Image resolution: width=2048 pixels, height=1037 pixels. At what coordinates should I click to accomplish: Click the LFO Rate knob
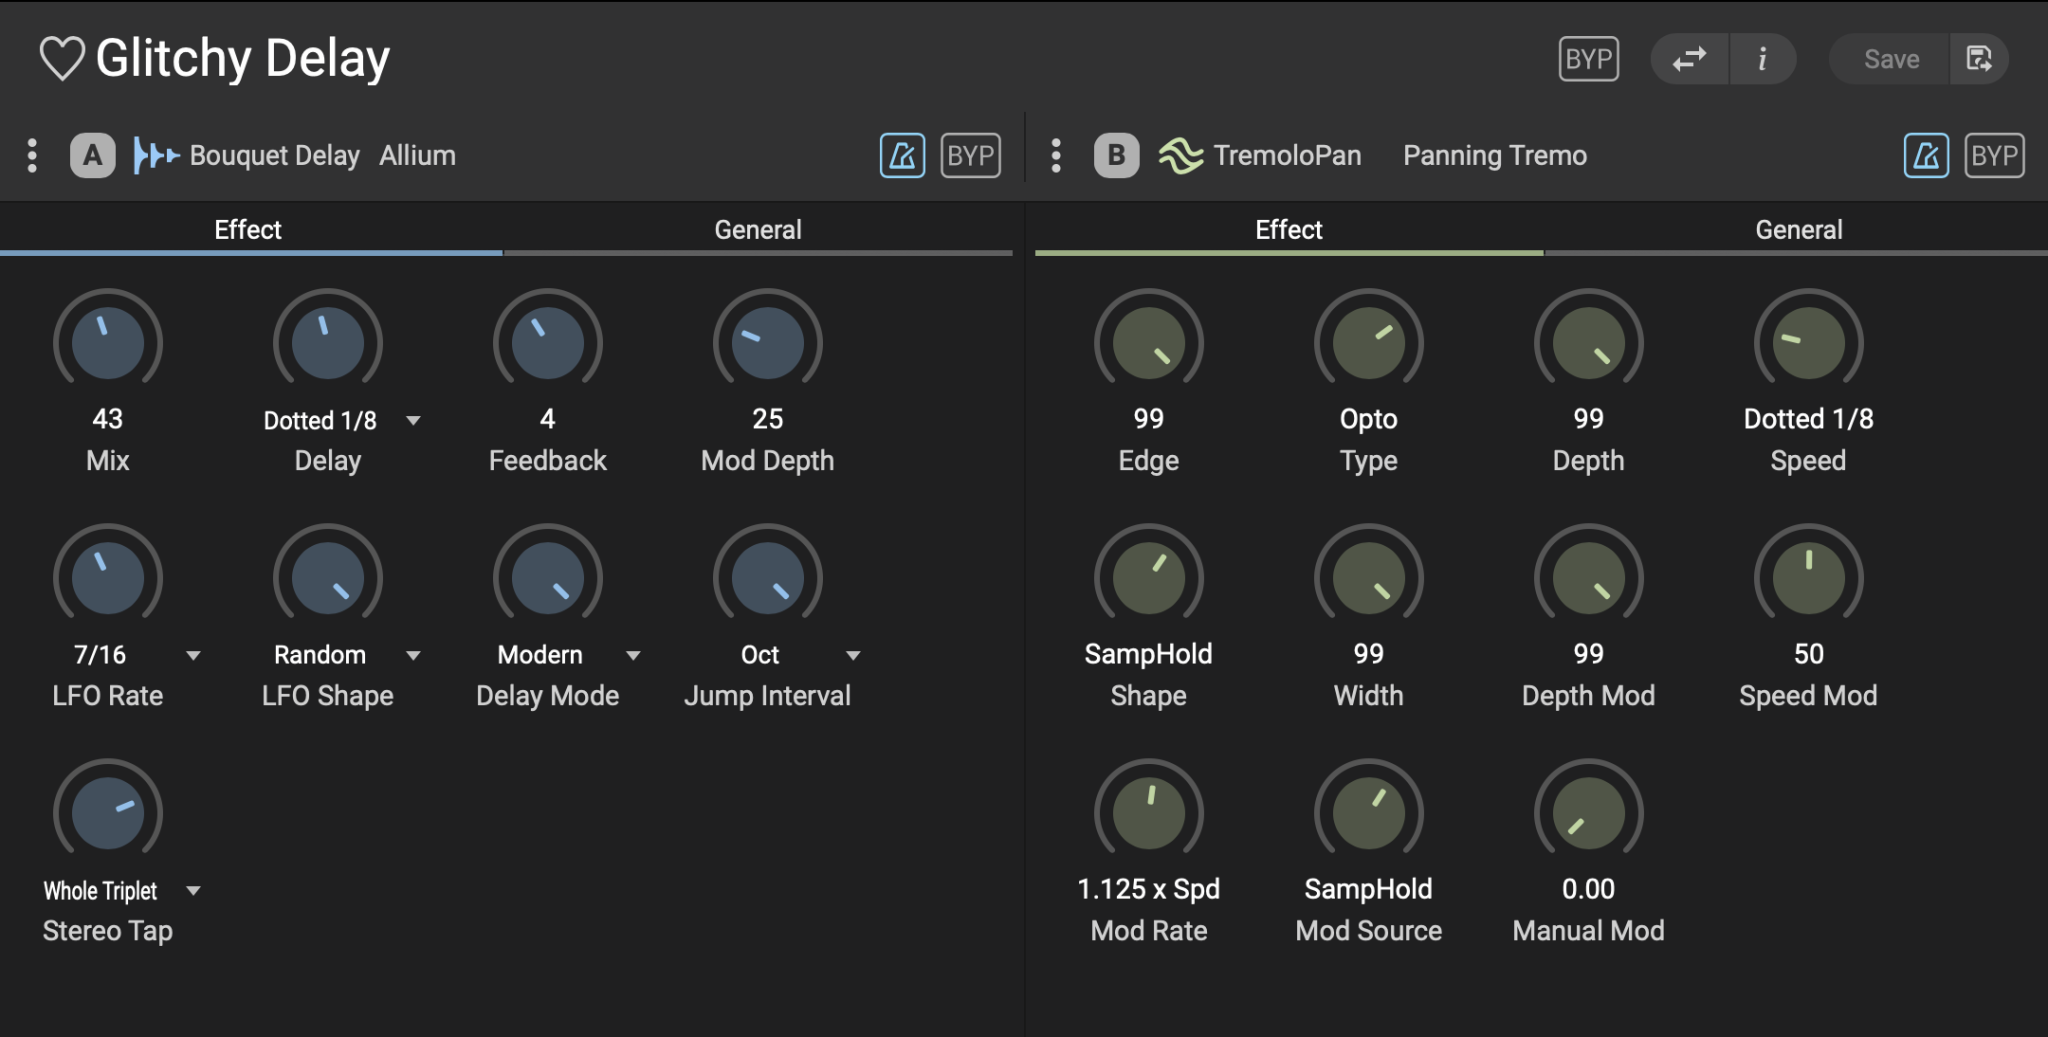click(108, 577)
